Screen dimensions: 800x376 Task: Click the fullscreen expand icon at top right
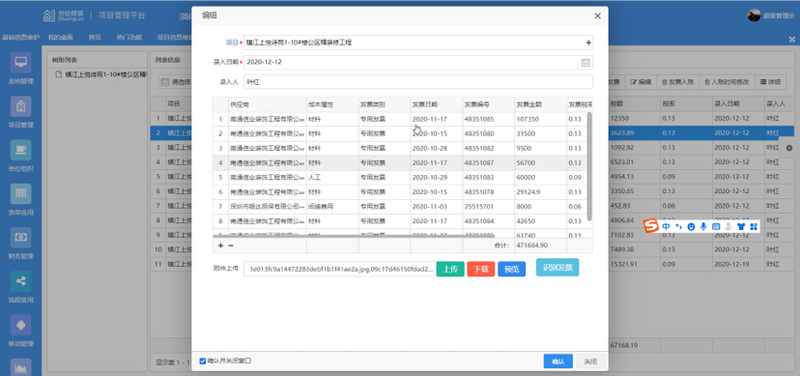(792, 39)
